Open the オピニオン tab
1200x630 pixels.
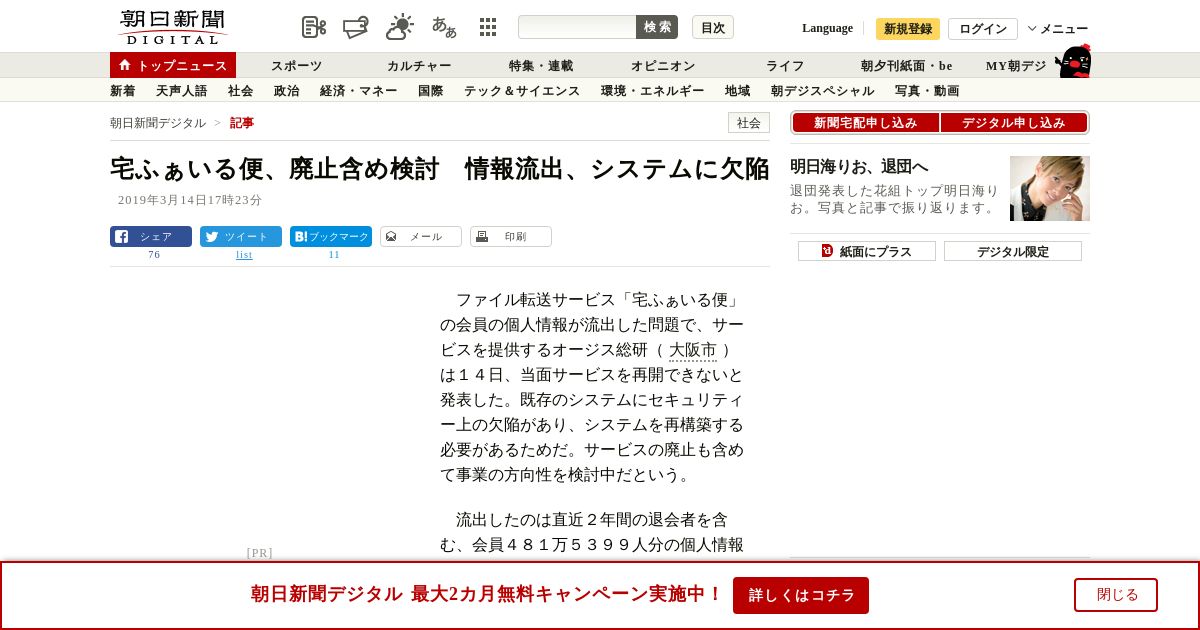pyautogui.click(x=663, y=65)
